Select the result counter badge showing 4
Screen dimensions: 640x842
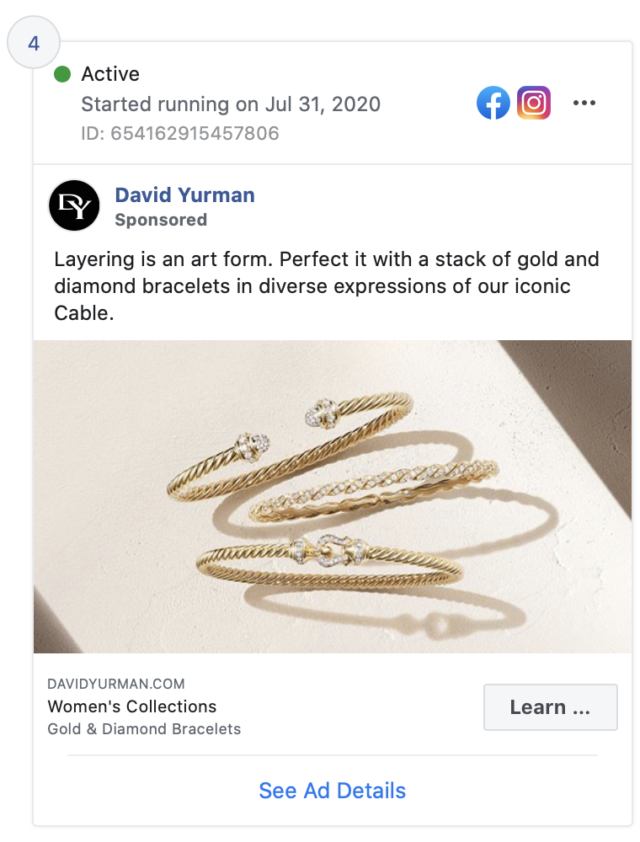(34, 43)
